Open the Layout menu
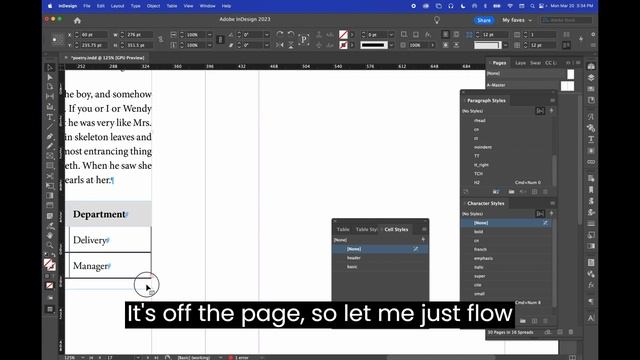This screenshot has width=640, height=360. pos(118,6)
